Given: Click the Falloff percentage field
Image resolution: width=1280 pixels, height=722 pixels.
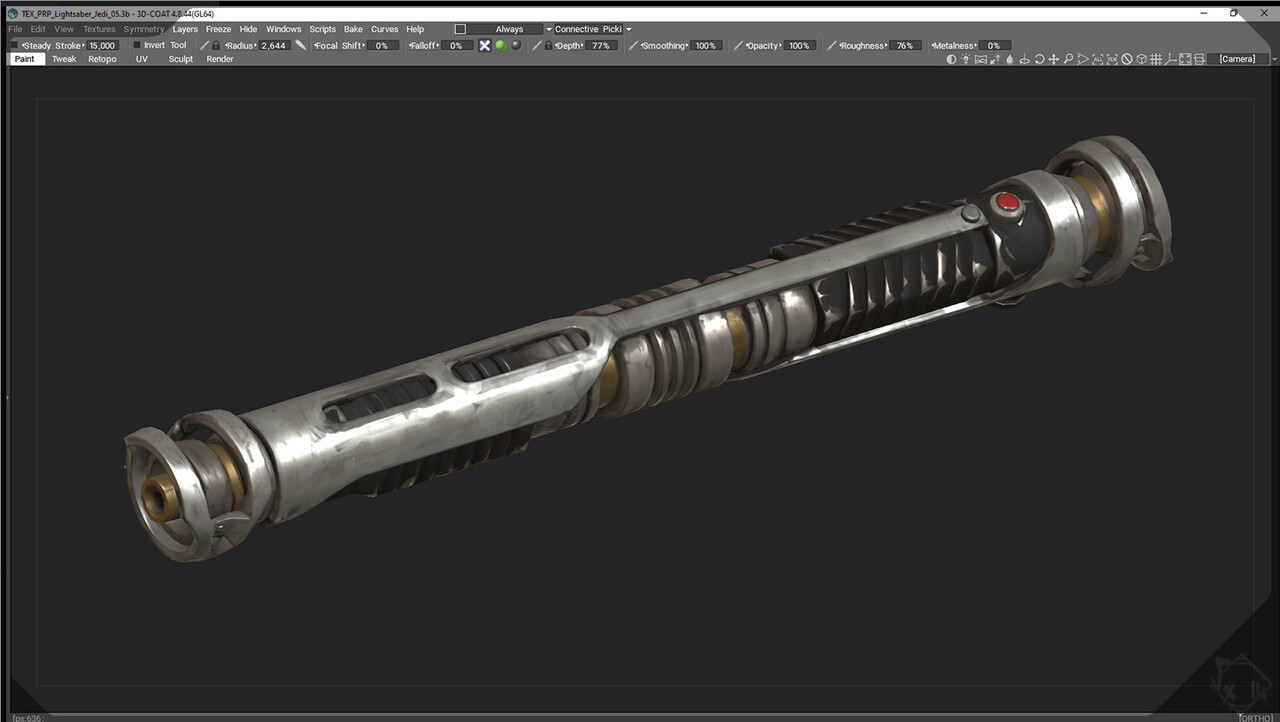Looking at the screenshot, I should [x=456, y=45].
